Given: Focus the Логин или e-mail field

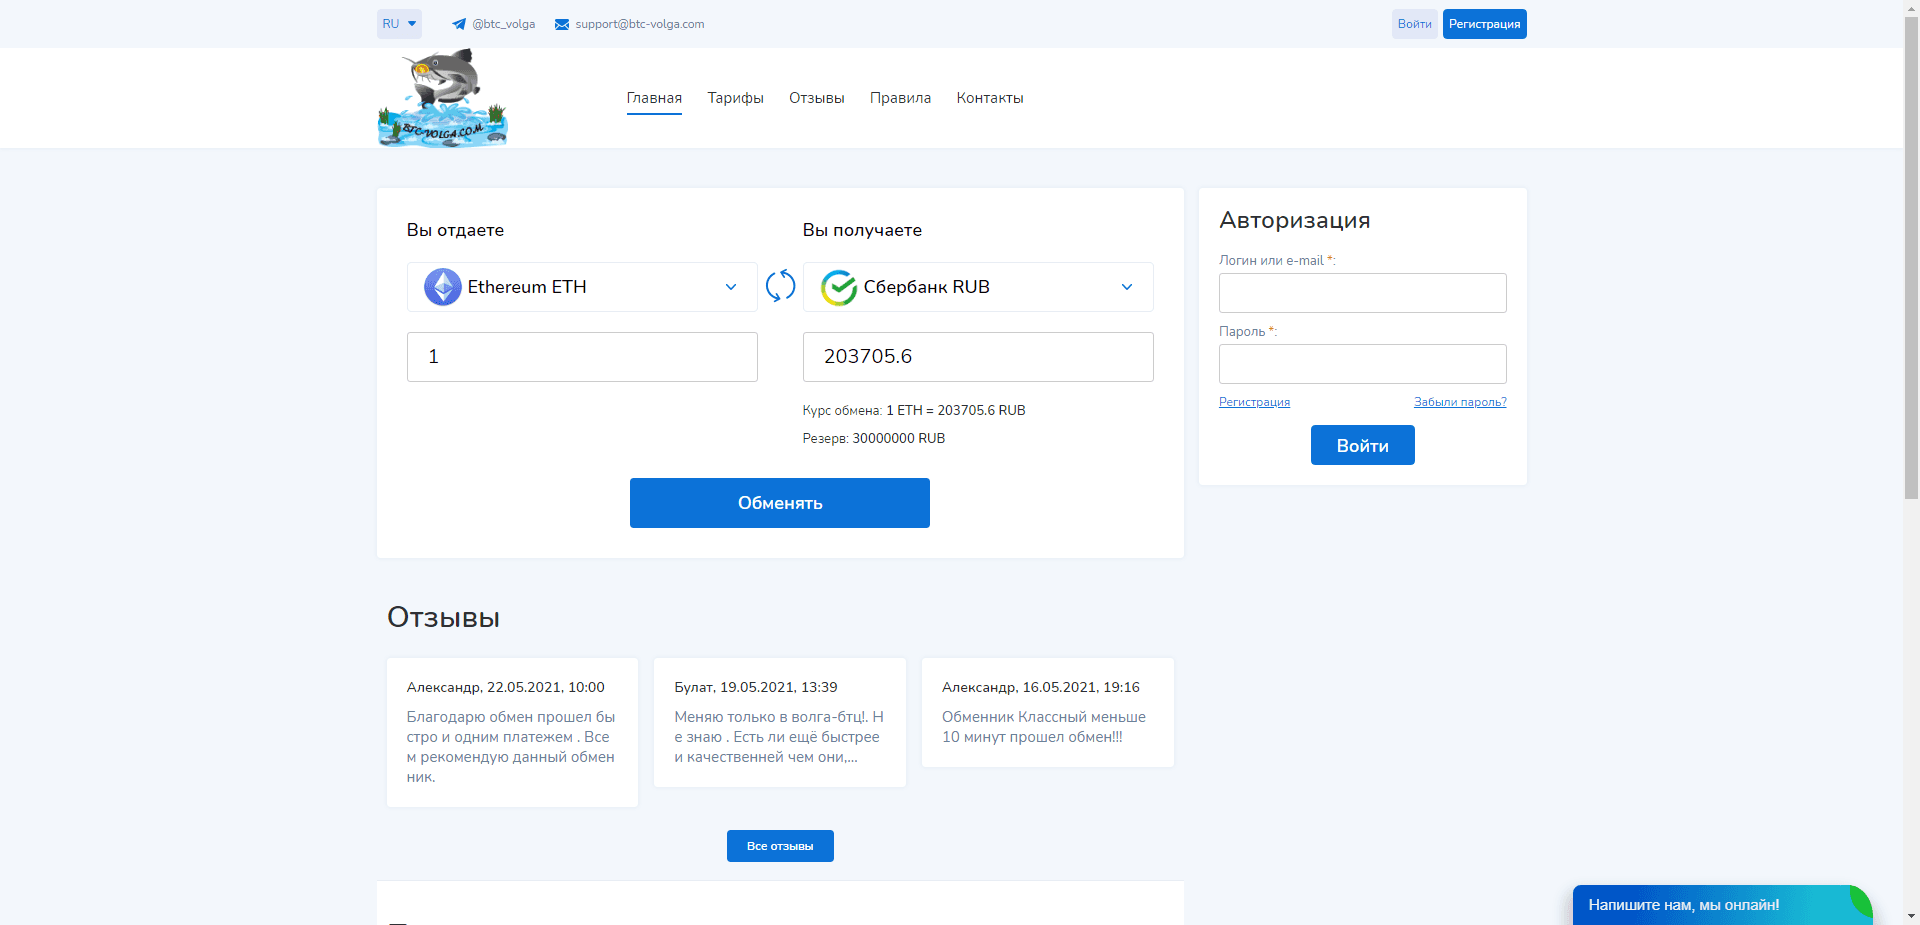Looking at the screenshot, I should pos(1362,293).
